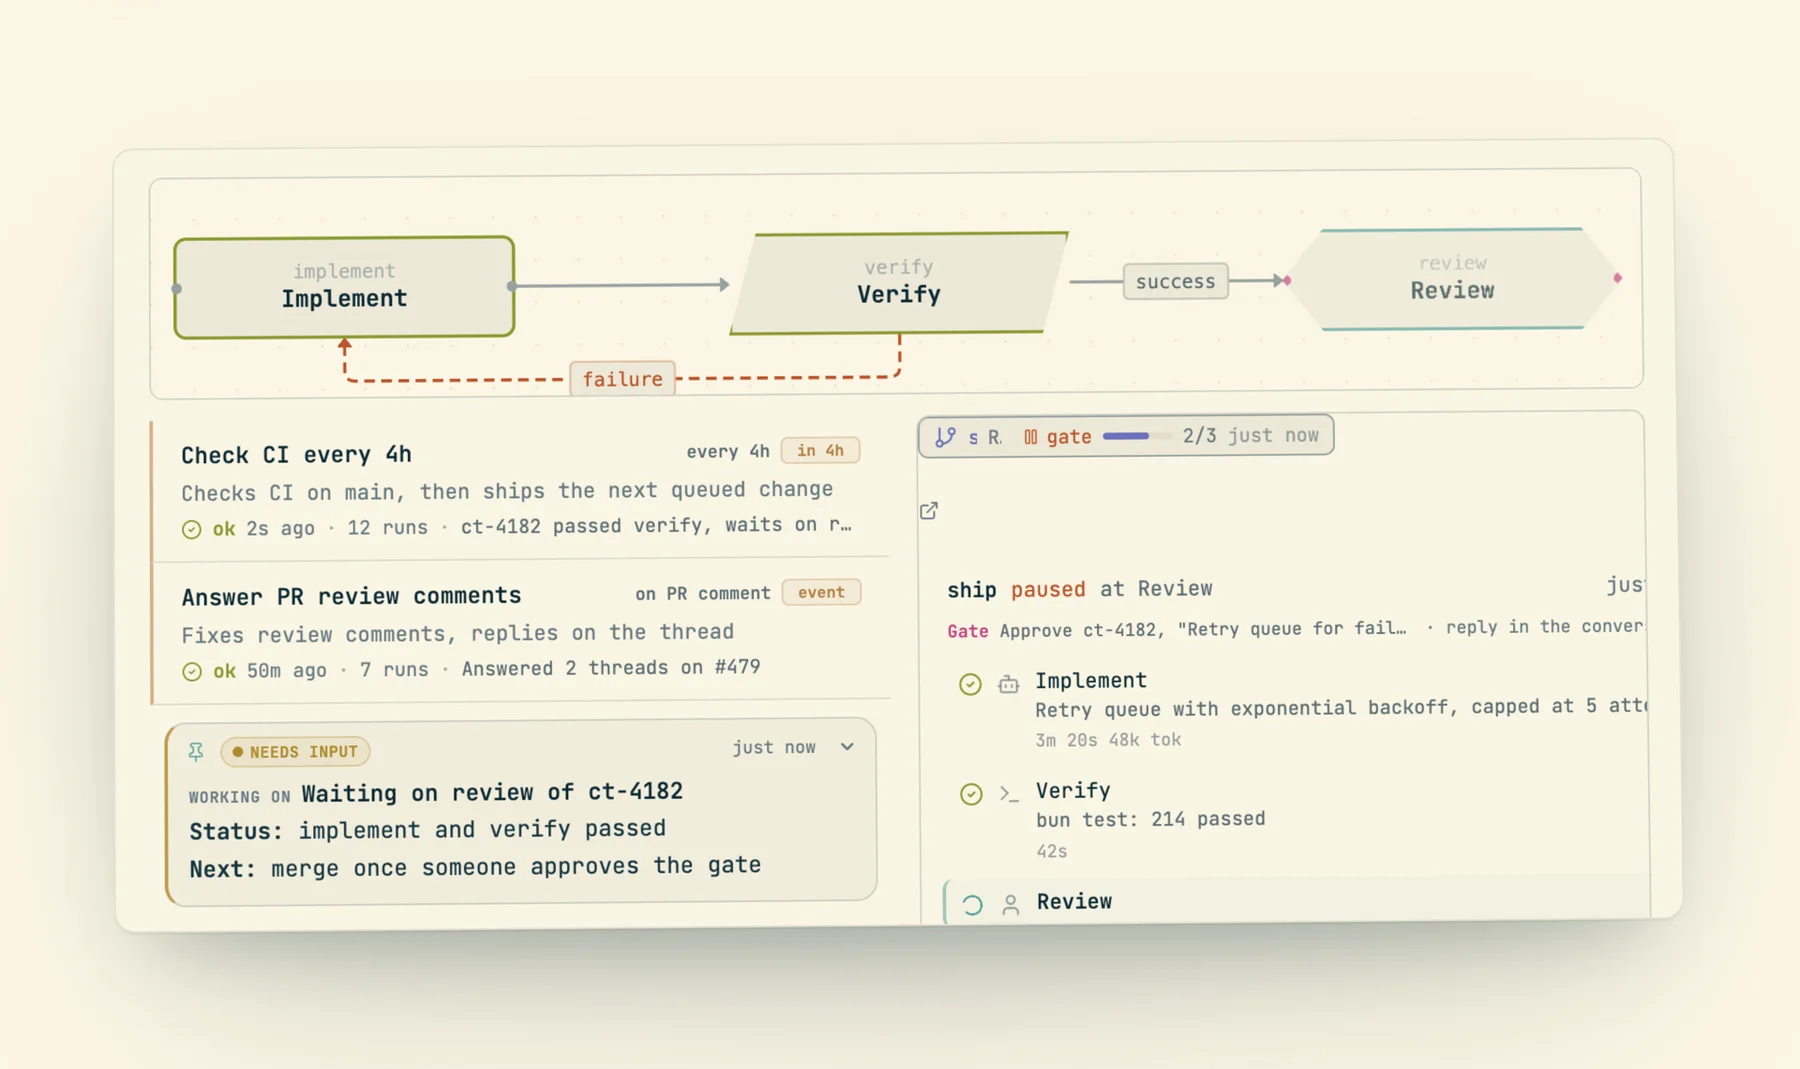Click the failure edge label
Screen dimensions: 1800x1069
tap(622, 379)
